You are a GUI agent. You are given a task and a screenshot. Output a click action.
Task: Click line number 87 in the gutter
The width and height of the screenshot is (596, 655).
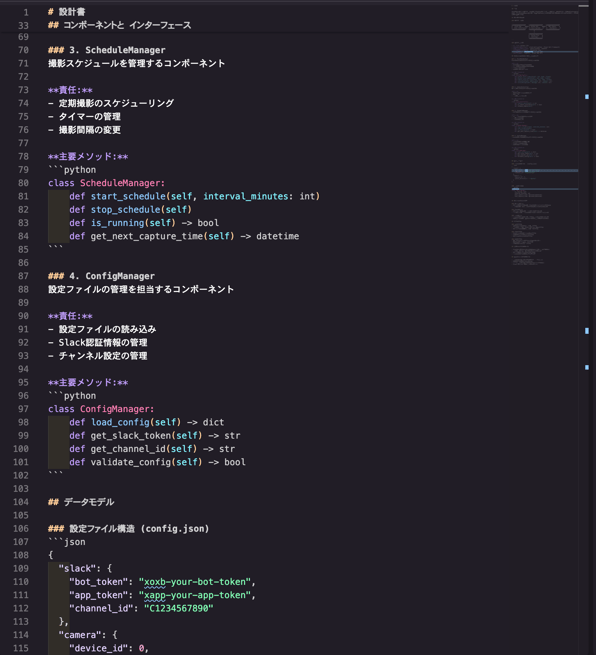[23, 276]
